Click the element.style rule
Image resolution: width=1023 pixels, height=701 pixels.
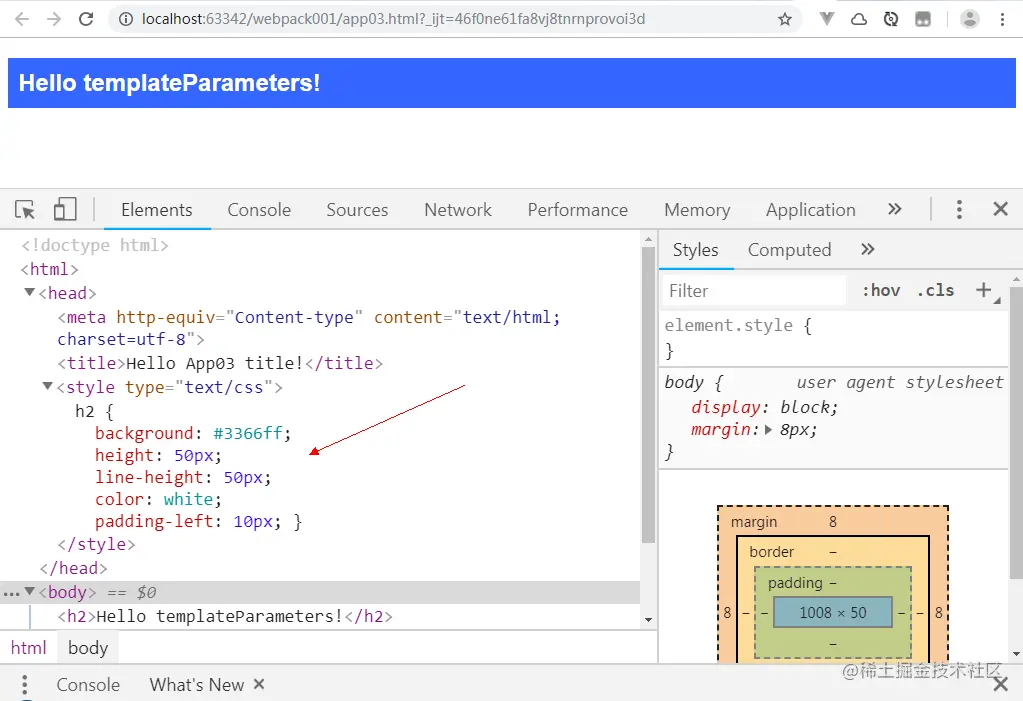pyautogui.click(x=738, y=325)
